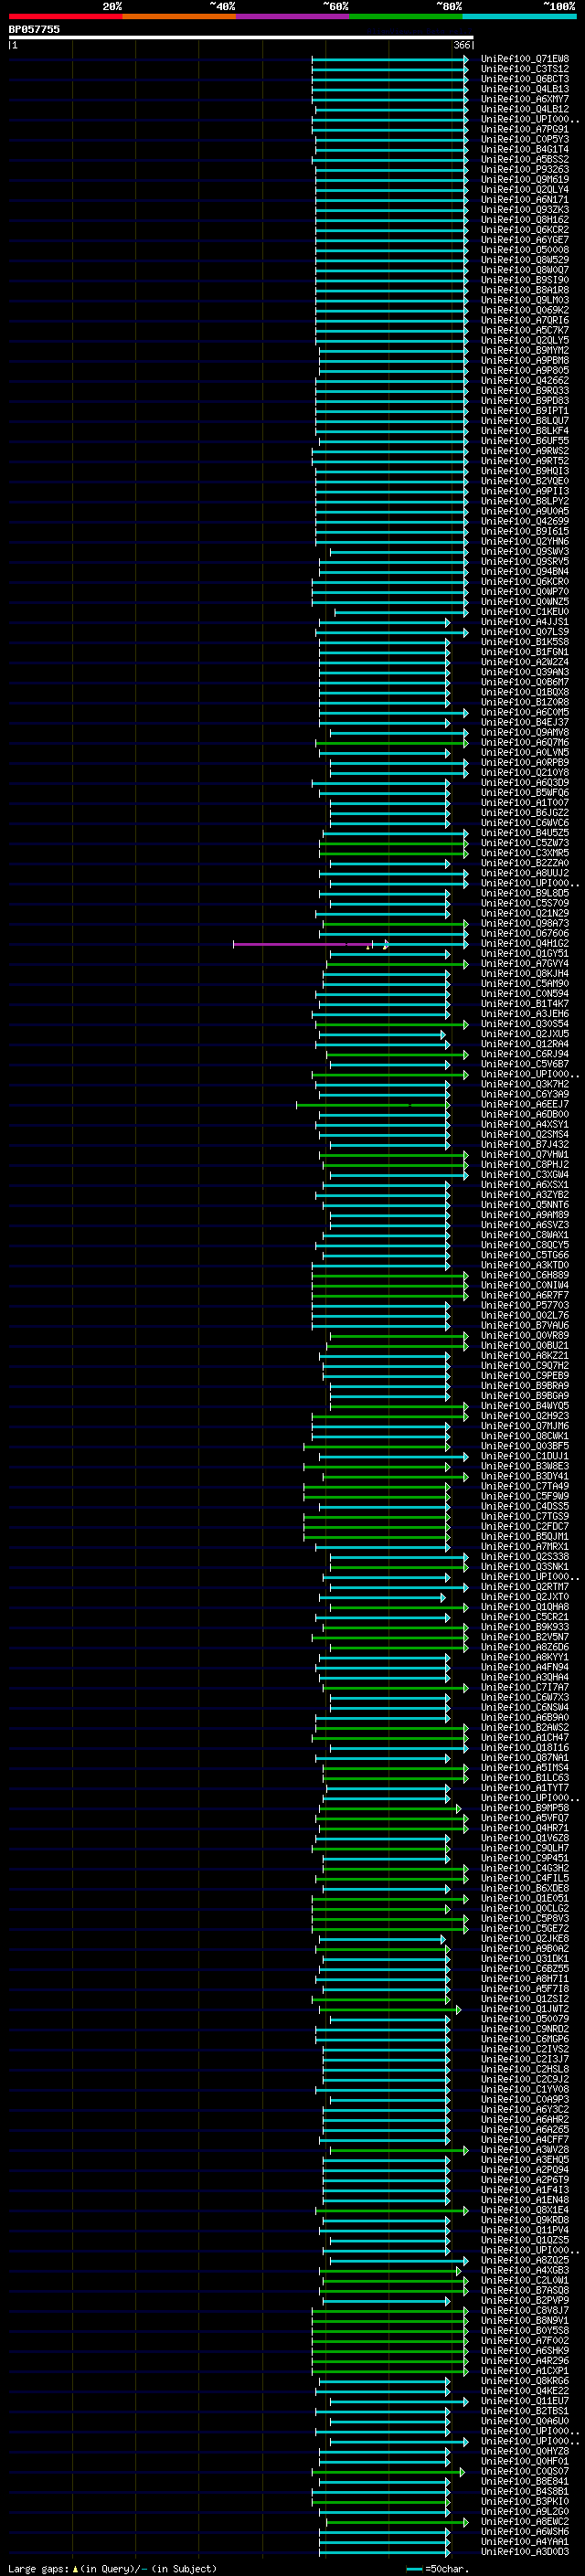Select hit label UniRef100_C0P5Y3

[525, 139]
